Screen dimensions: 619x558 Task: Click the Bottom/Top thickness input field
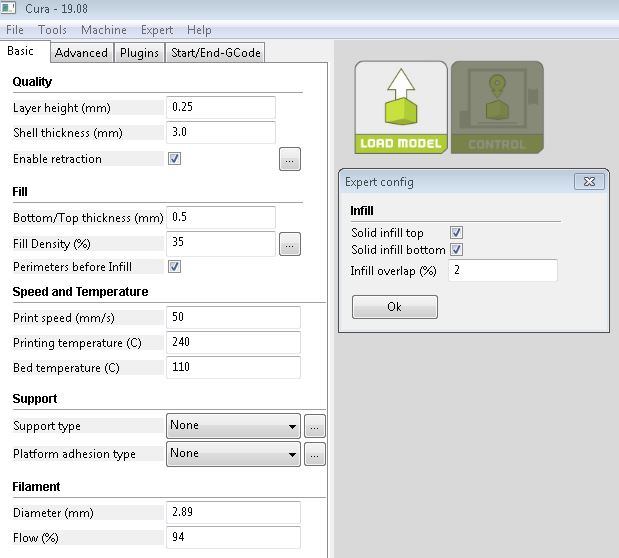click(x=221, y=217)
